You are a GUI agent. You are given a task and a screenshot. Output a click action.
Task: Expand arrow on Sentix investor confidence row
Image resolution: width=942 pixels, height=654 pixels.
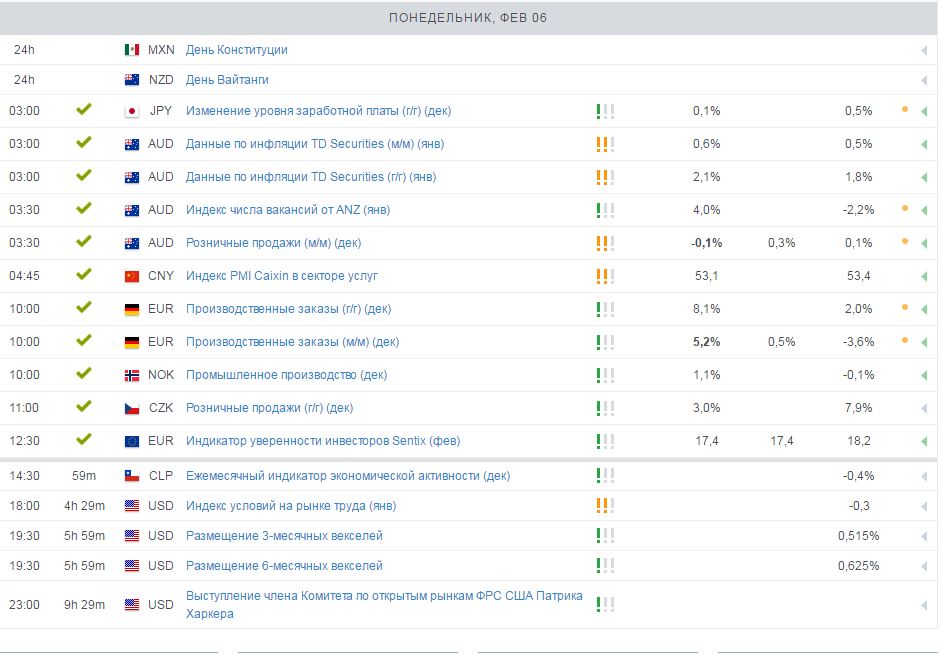tap(924, 441)
